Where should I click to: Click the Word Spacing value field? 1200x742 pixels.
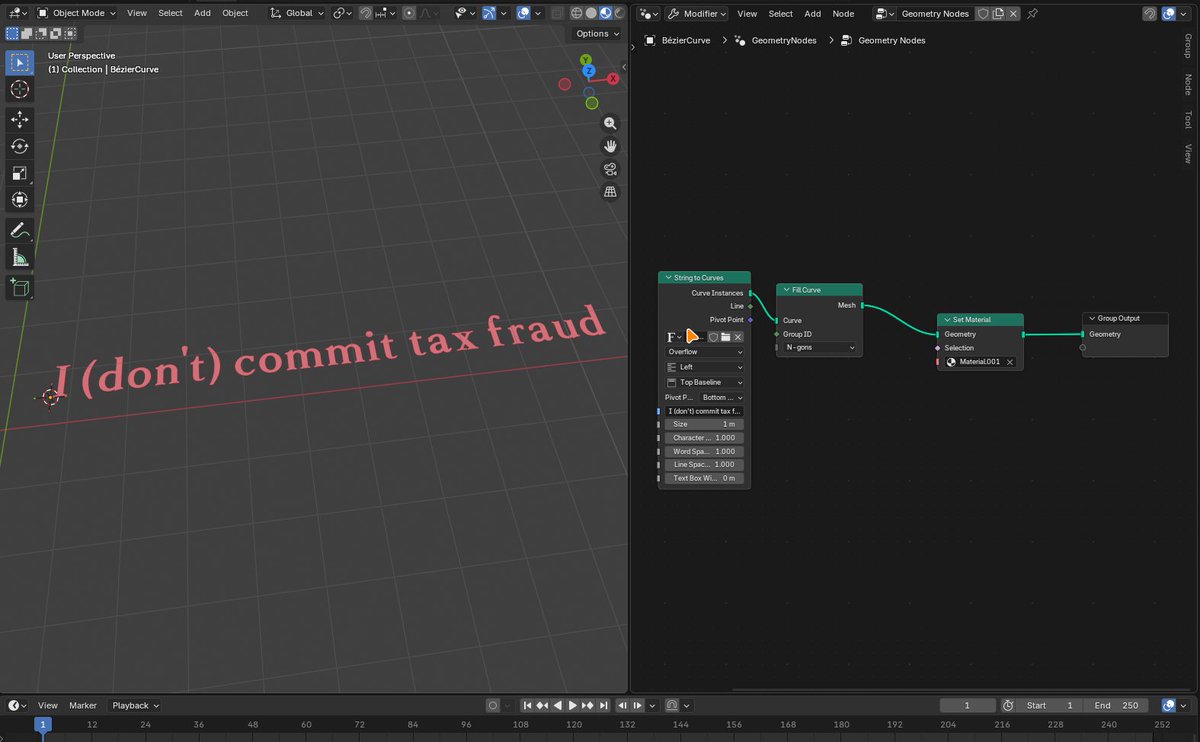[703, 451]
